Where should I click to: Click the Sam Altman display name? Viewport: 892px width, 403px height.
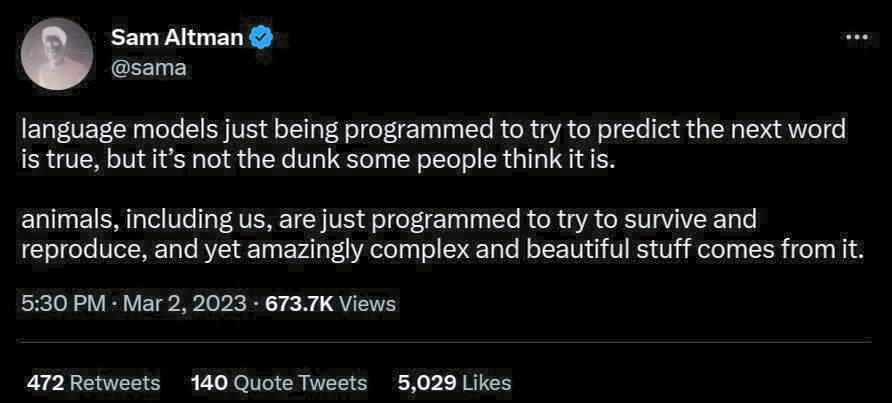click(179, 39)
